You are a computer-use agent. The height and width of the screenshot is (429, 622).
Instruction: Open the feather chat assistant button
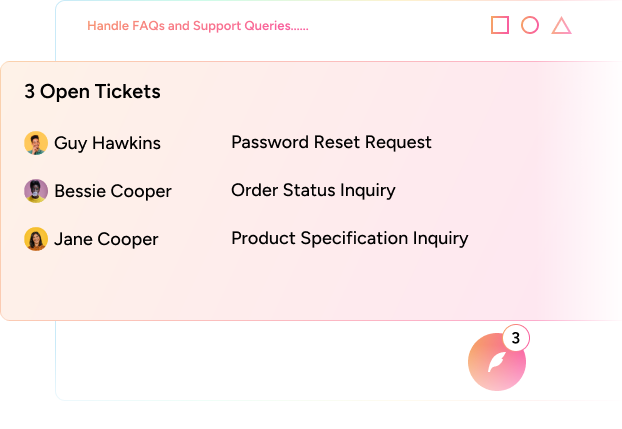(x=496, y=363)
